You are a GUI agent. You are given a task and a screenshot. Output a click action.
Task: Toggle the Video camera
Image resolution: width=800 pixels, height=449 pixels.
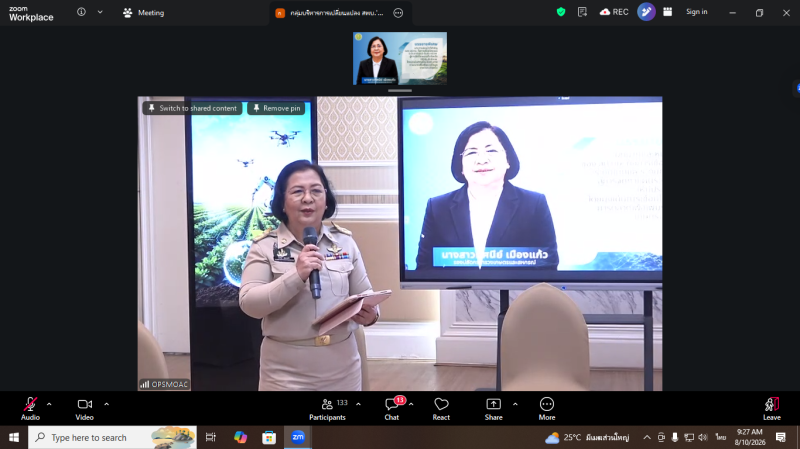click(x=85, y=409)
